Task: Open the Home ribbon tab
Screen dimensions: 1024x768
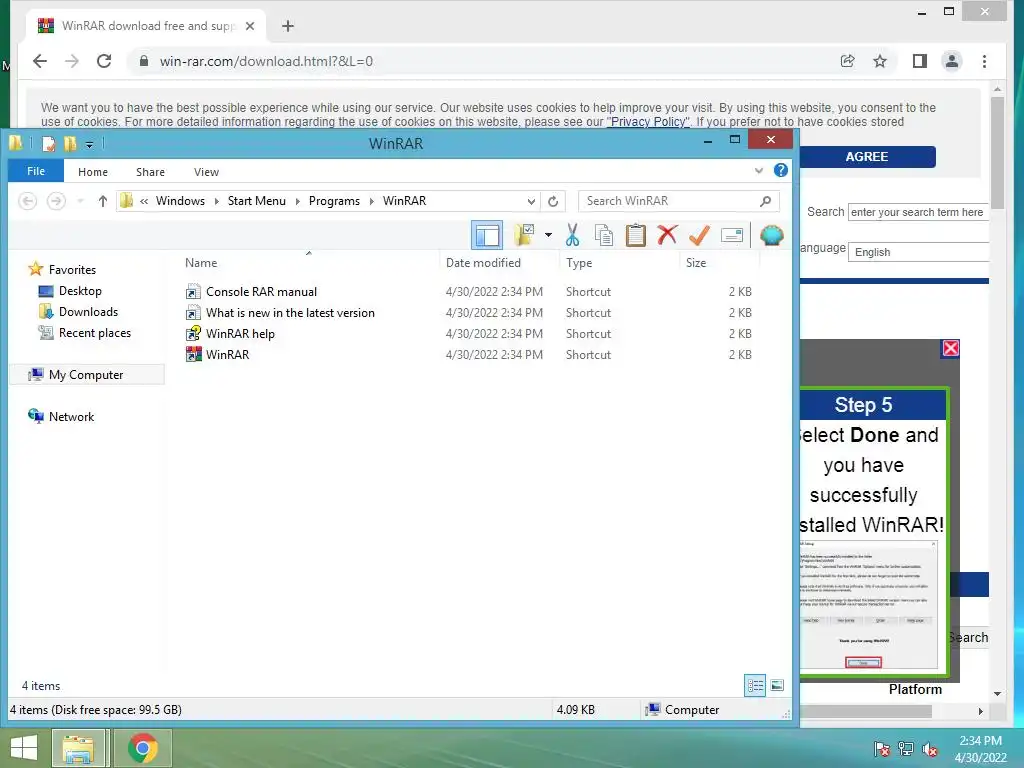Action: (x=93, y=172)
